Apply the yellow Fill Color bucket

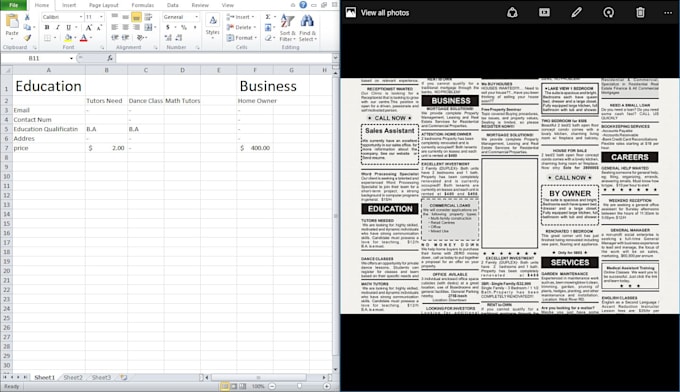click(x=68, y=38)
